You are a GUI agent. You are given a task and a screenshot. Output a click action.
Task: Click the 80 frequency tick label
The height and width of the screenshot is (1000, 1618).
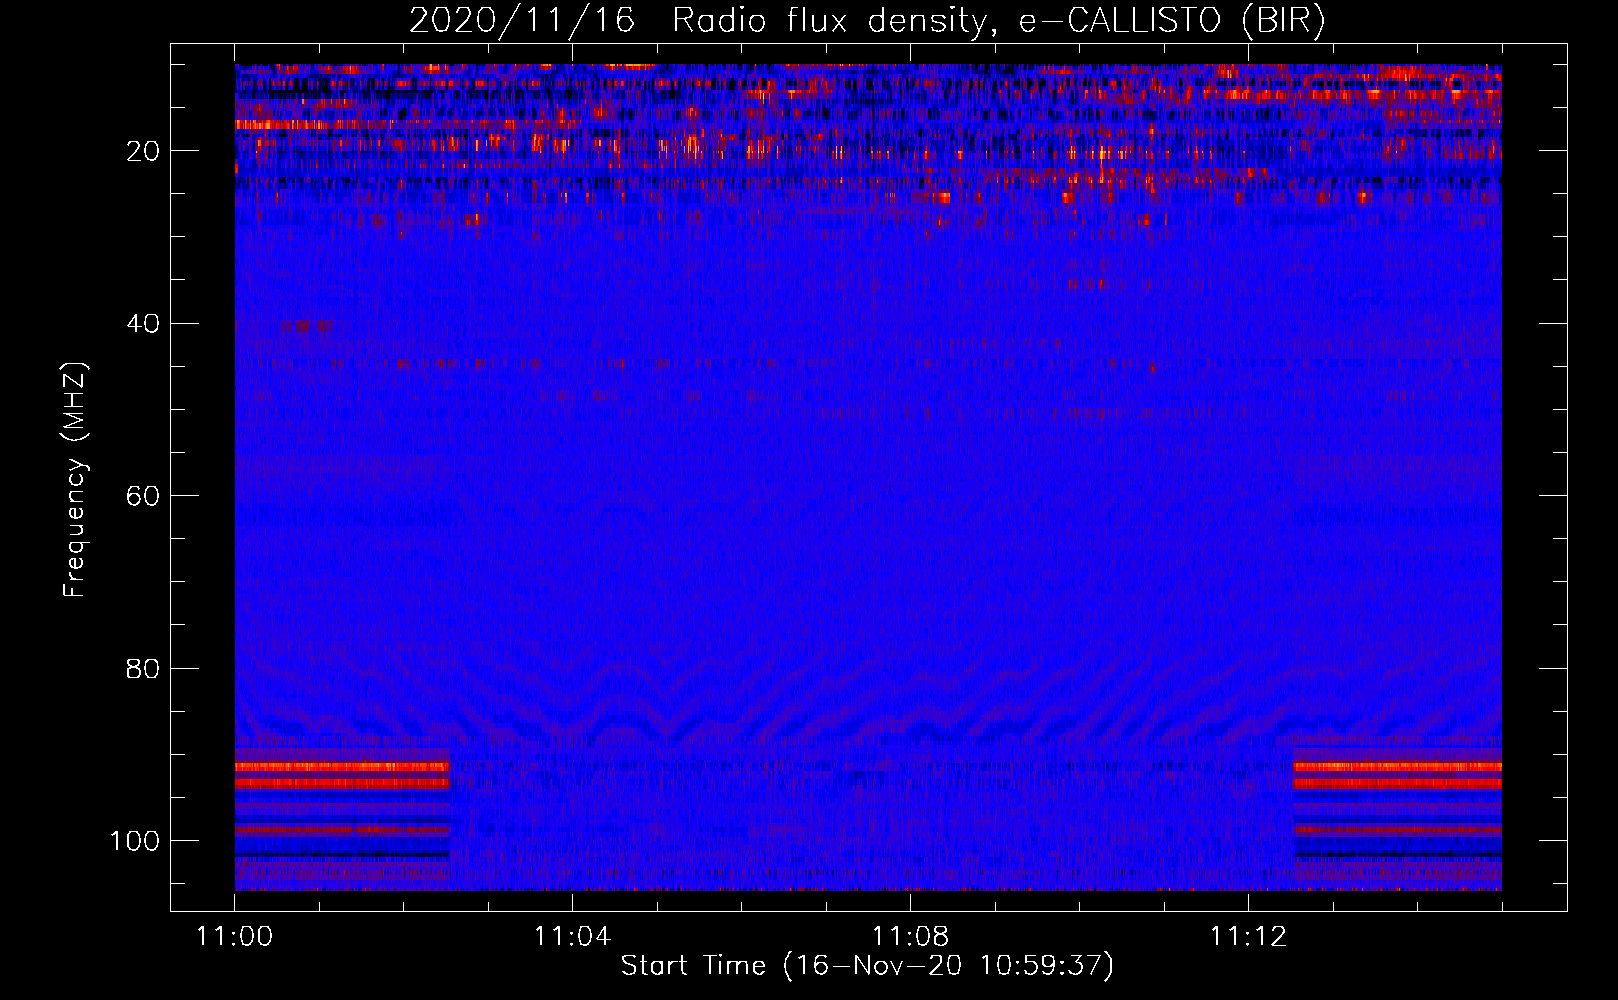tap(143, 668)
